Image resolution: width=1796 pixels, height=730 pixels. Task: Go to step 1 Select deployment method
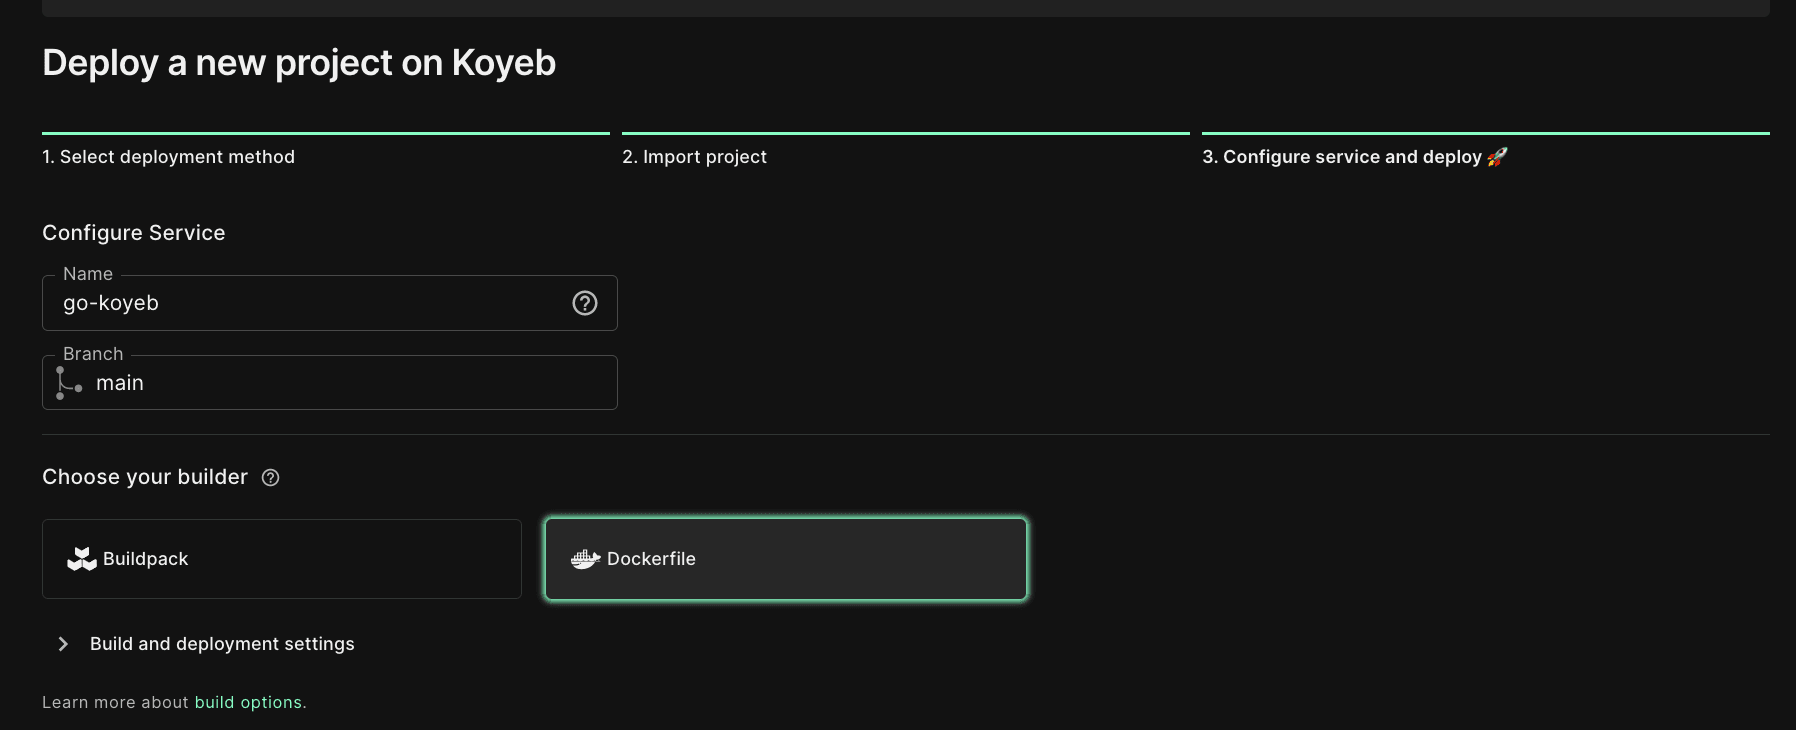(x=168, y=157)
